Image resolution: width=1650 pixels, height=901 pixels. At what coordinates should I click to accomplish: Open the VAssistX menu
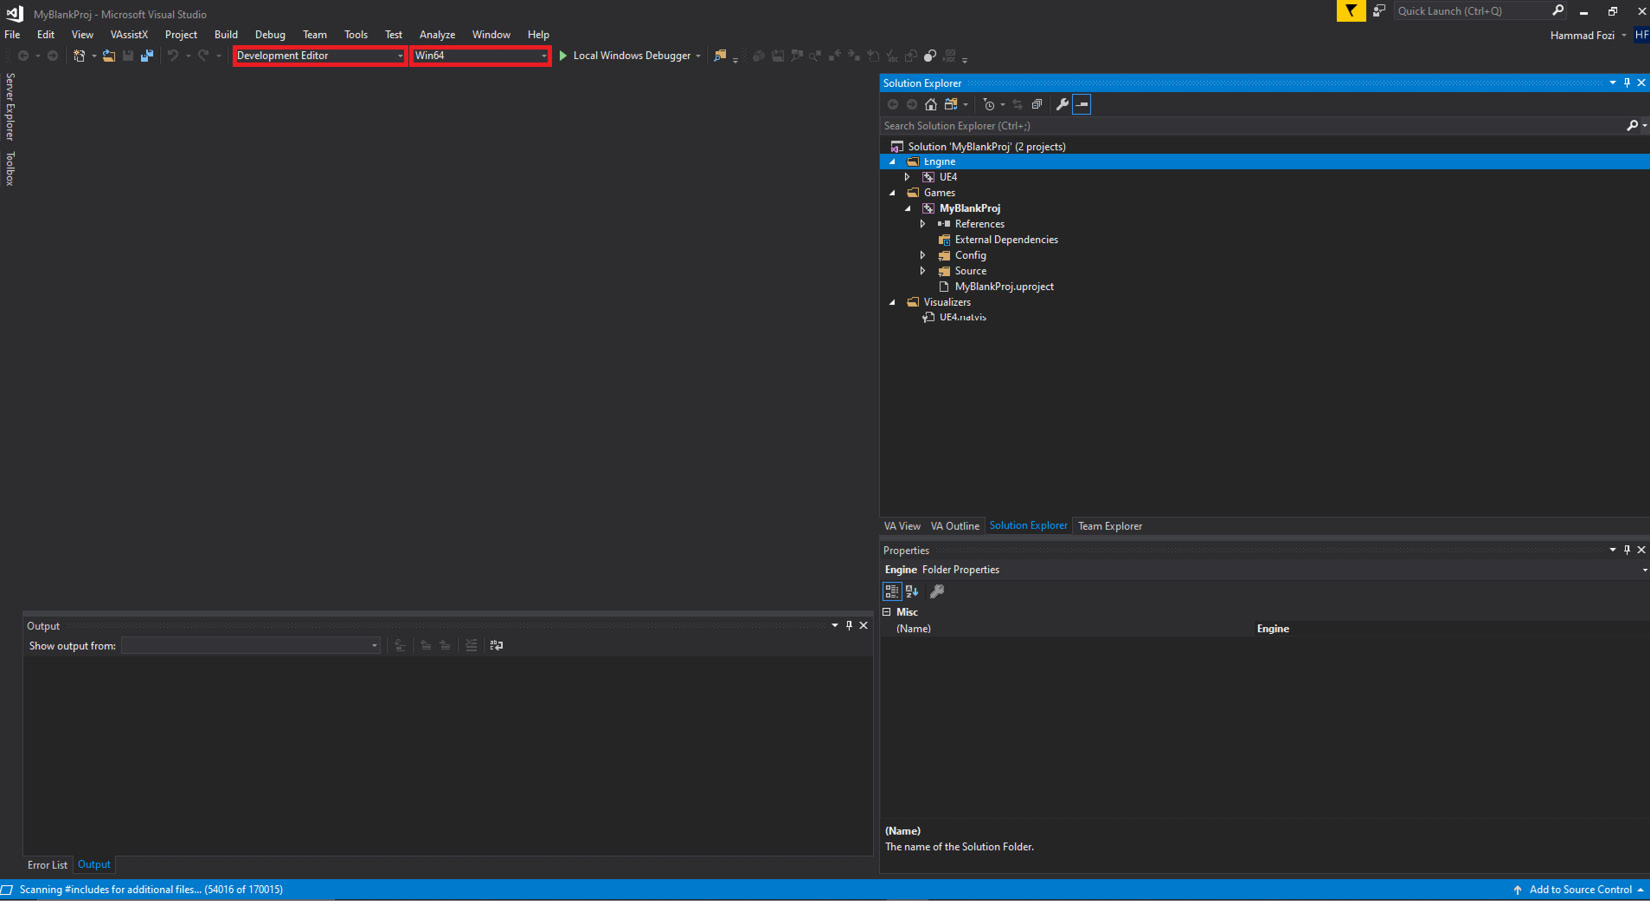[129, 34]
